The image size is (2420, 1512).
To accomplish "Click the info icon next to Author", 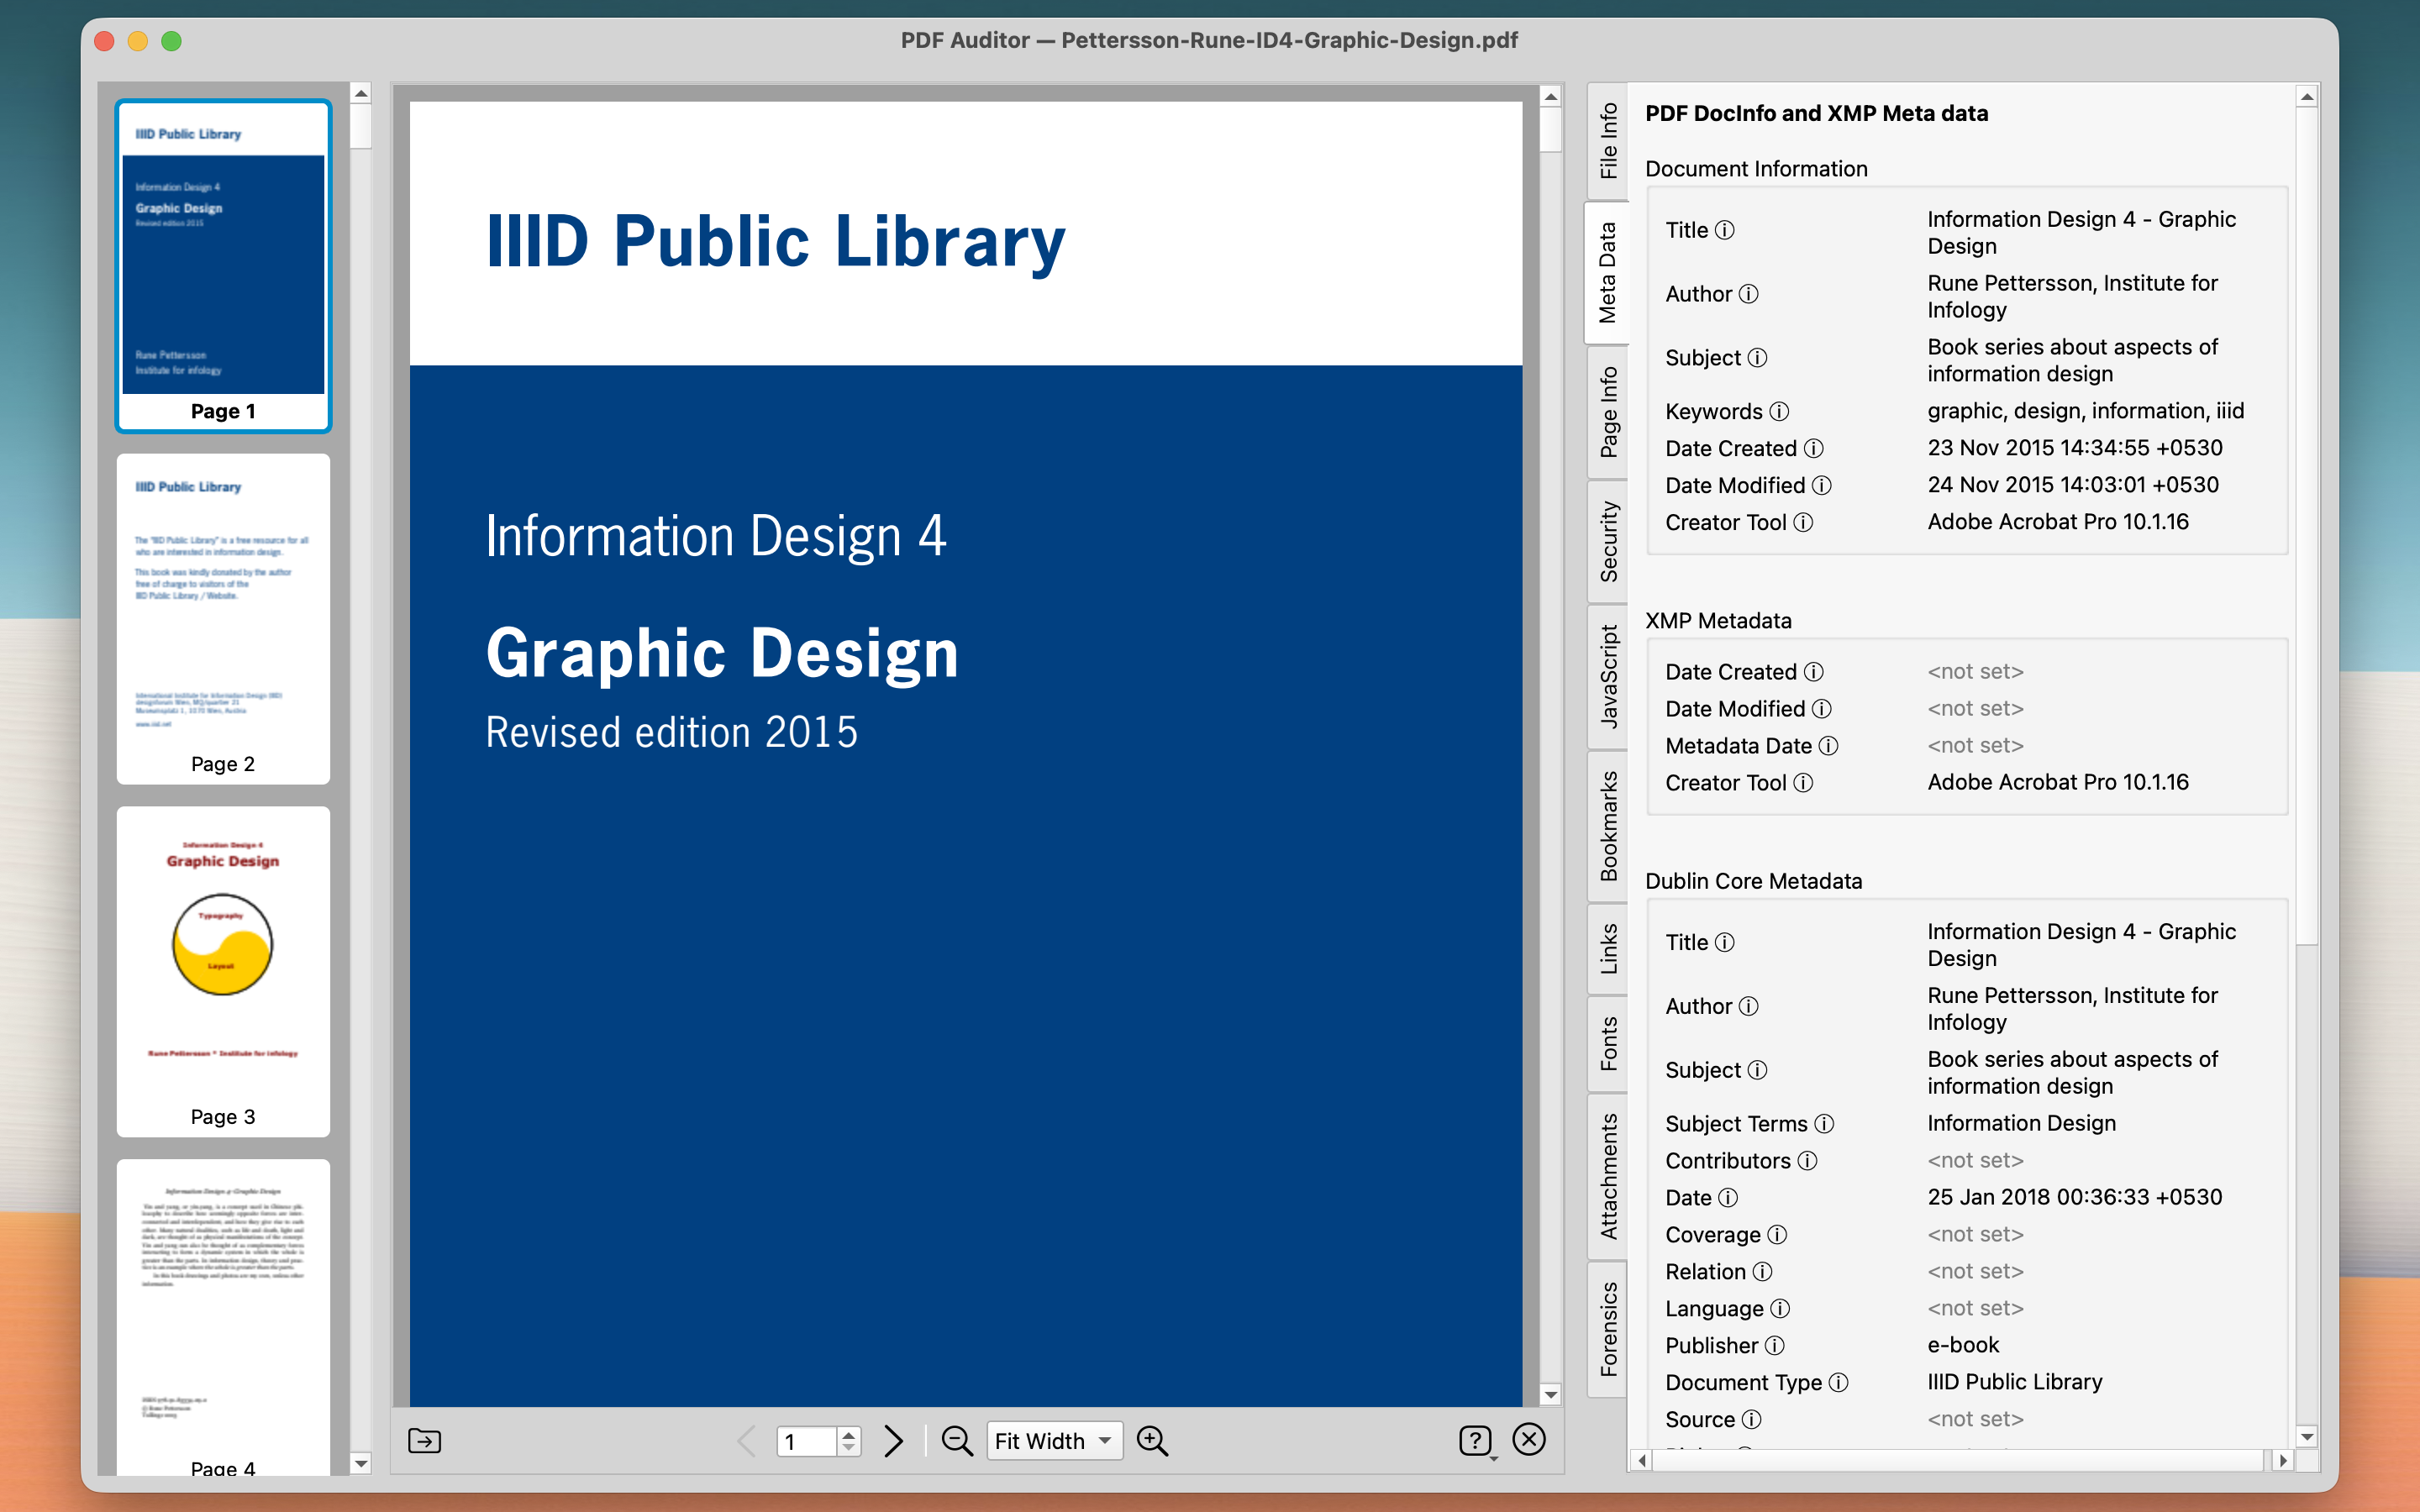I will (x=1750, y=293).
